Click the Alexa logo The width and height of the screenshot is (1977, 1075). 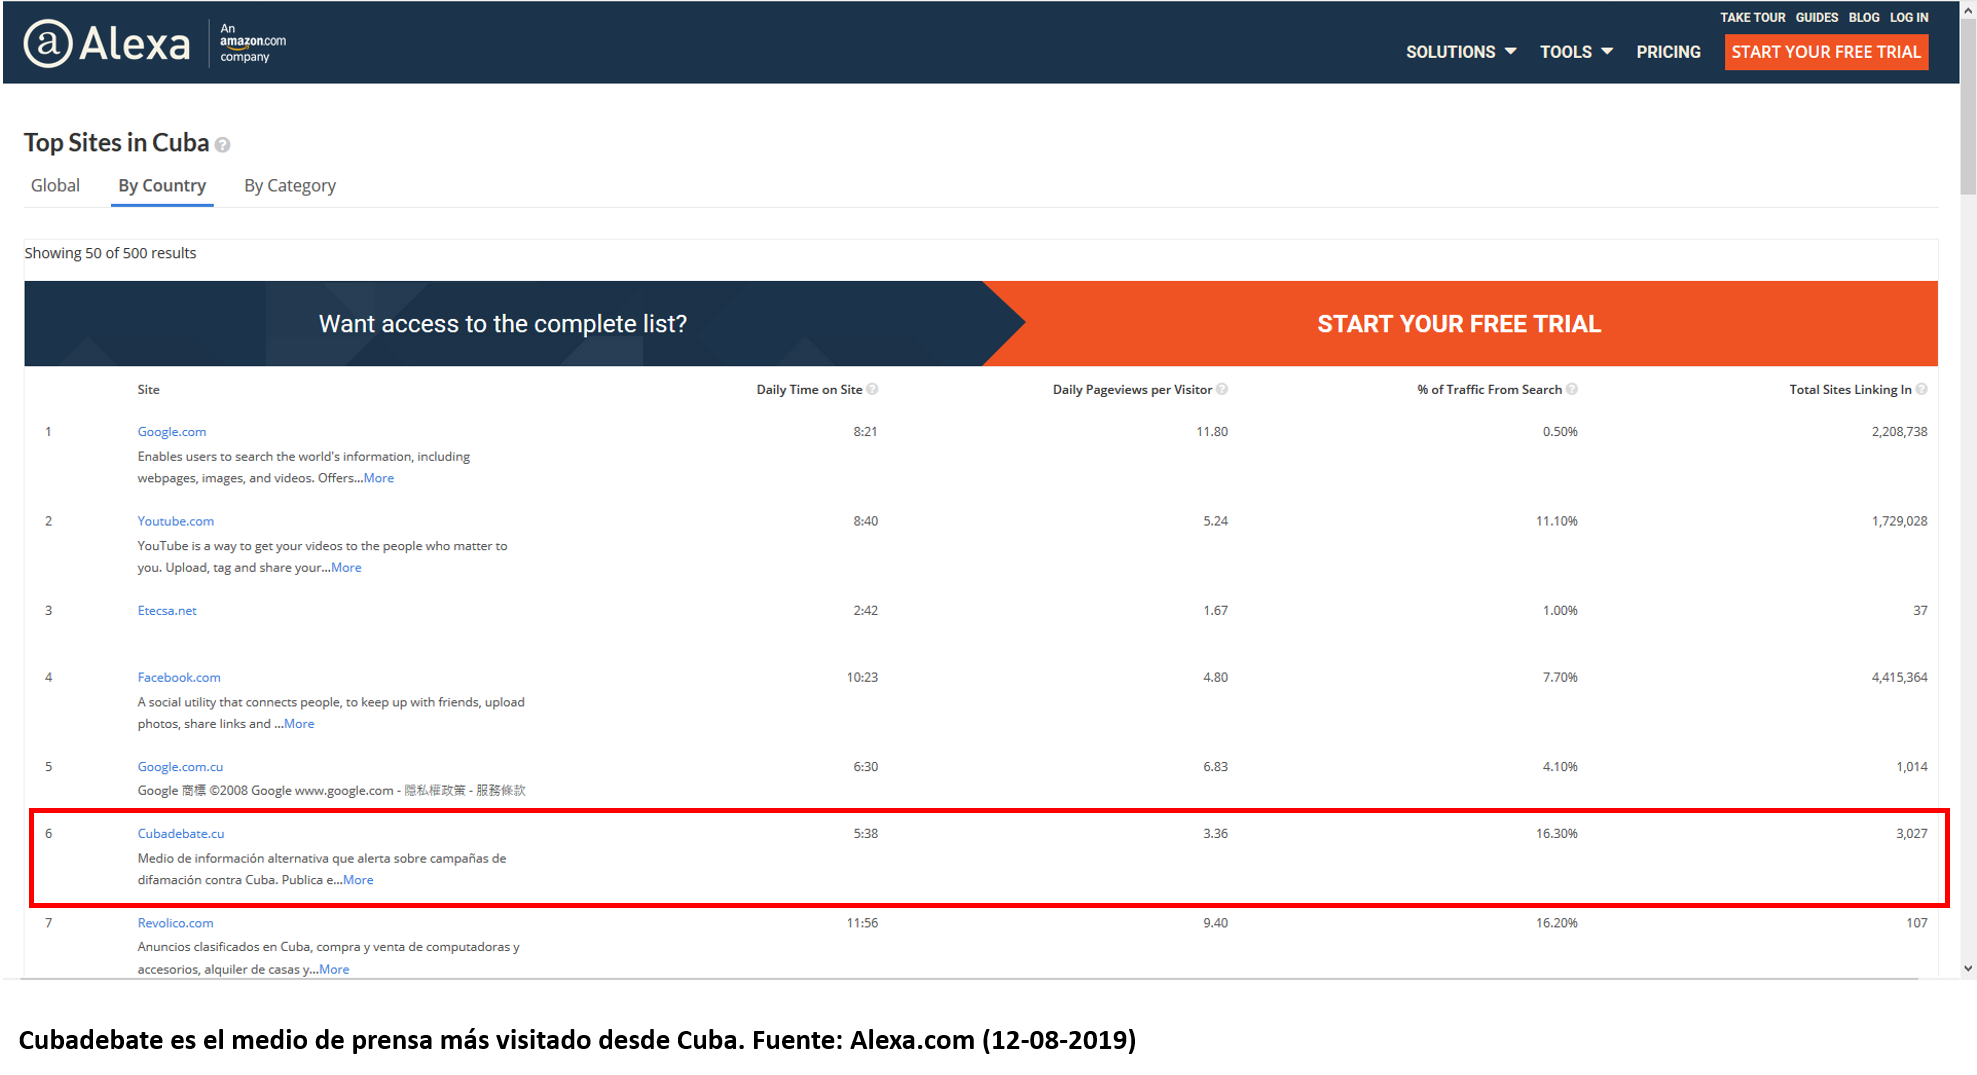107,43
